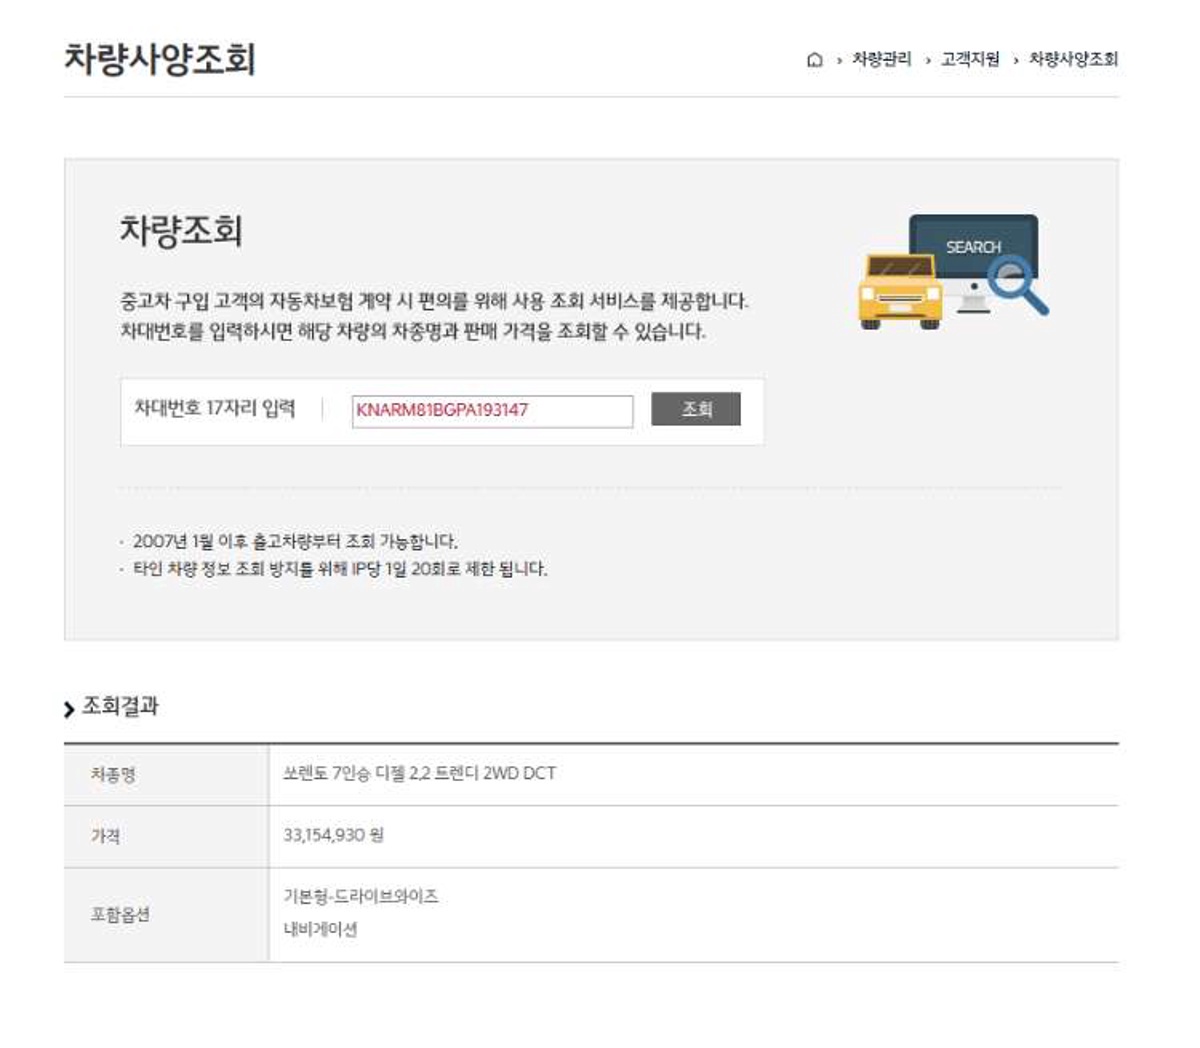
Task: Go to 고객지원 breadcrumb link
Action: tap(970, 60)
